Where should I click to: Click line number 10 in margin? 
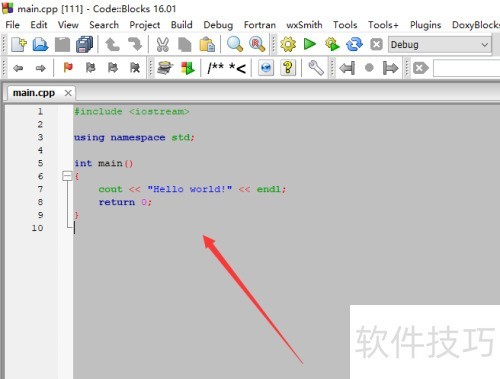click(37, 228)
